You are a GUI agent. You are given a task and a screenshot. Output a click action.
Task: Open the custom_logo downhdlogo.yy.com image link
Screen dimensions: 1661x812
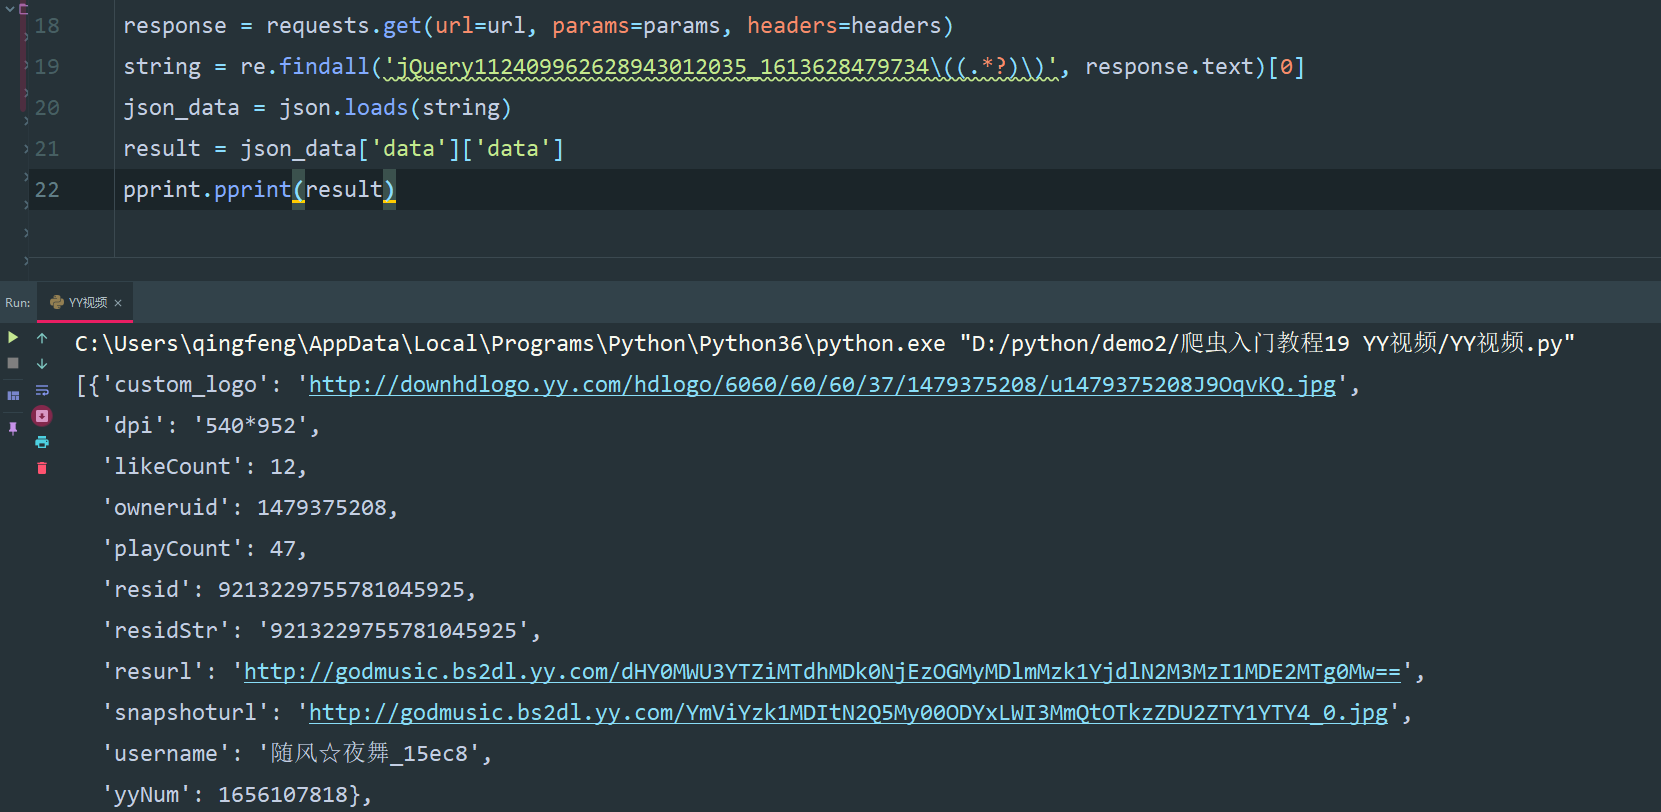coord(822,385)
